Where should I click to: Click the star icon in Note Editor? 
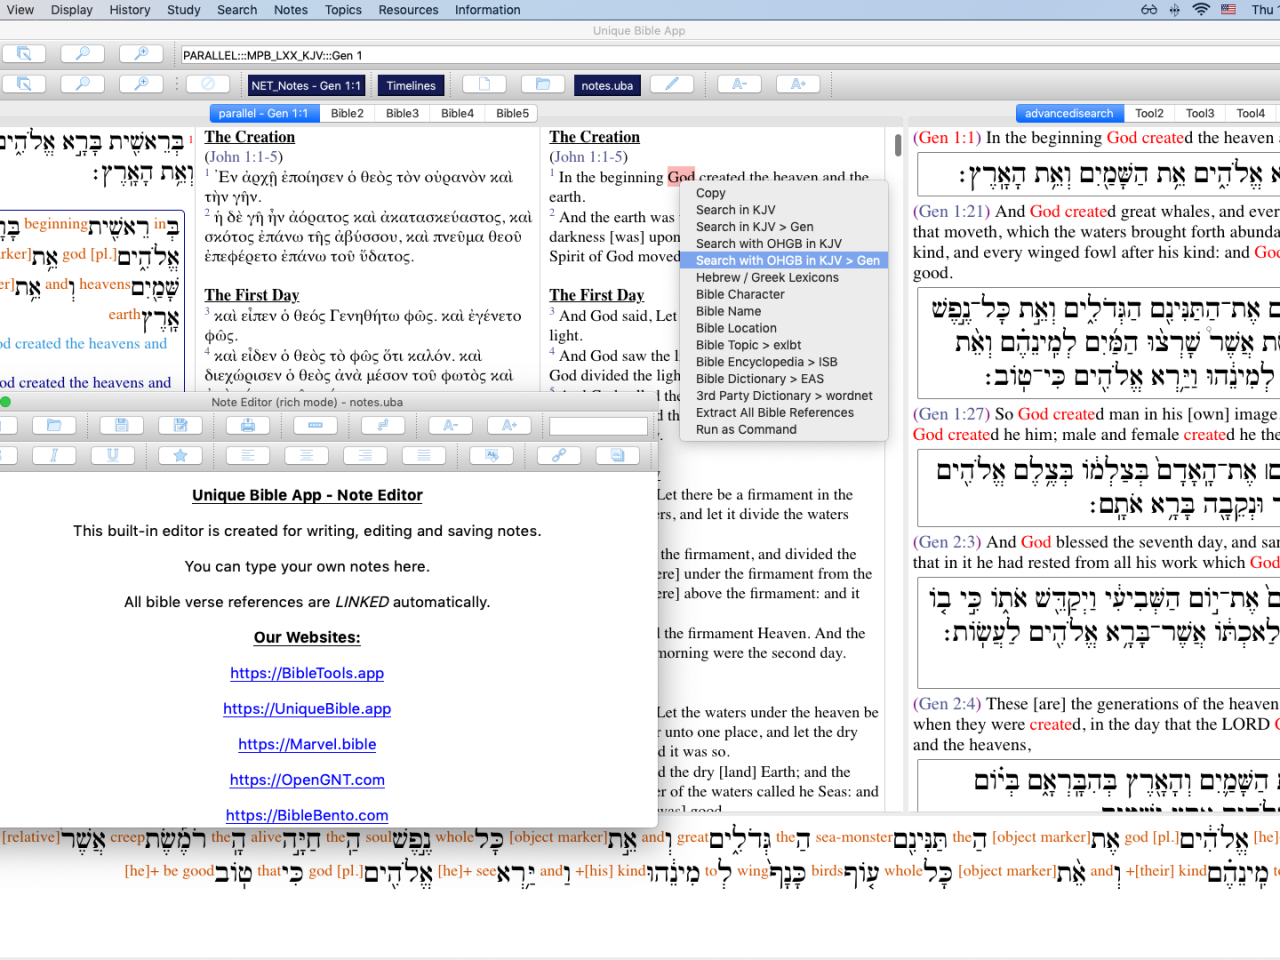(x=180, y=455)
